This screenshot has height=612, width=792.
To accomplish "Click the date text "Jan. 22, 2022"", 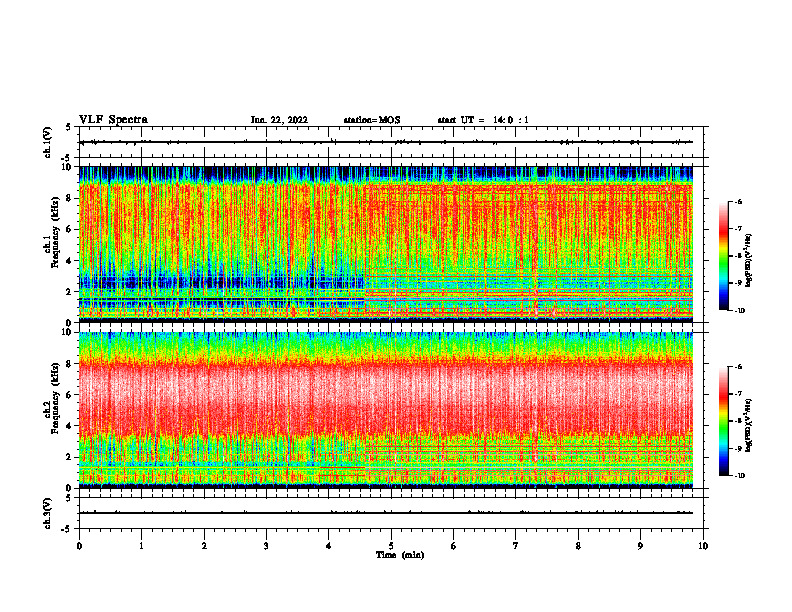I will [x=279, y=120].
